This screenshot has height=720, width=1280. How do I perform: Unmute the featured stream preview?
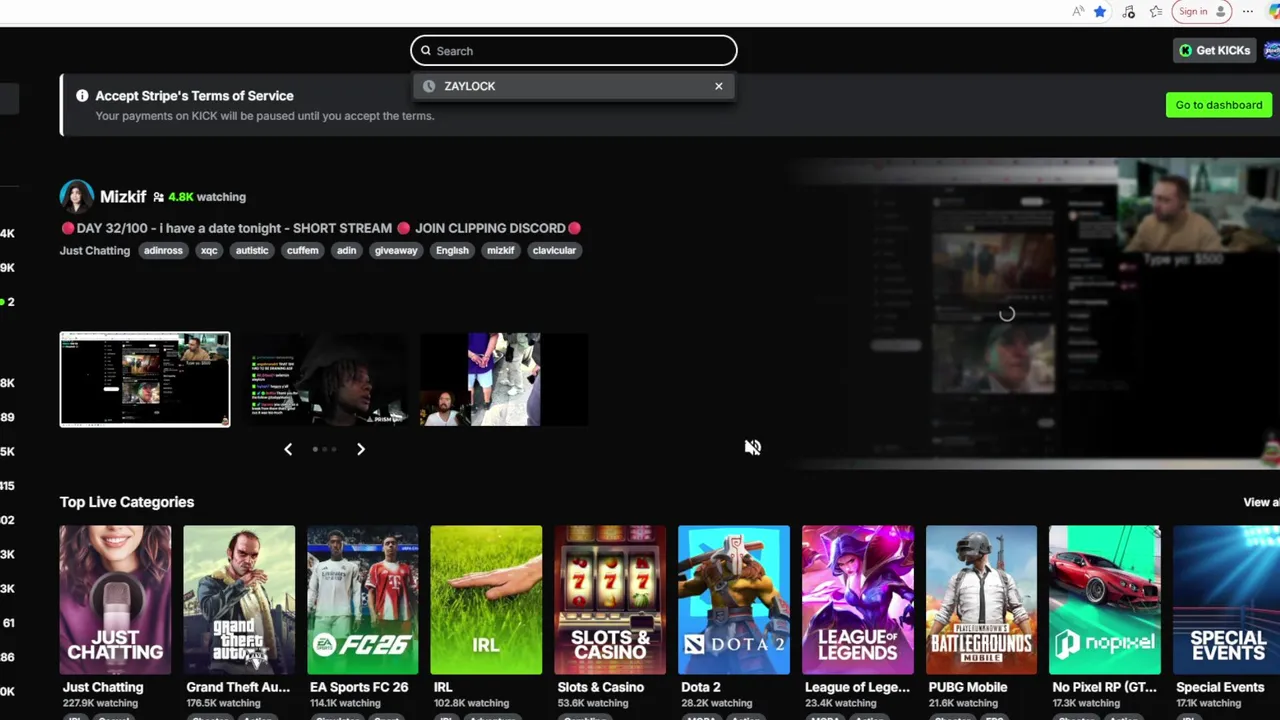[x=753, y=448]
